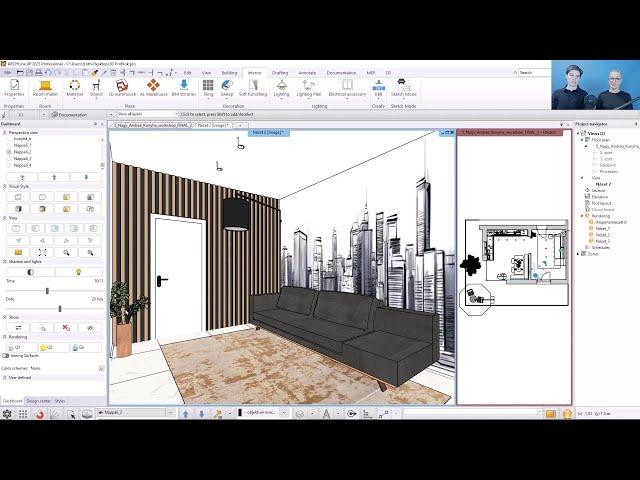Adjust the Date slider handle
The height and width of the screenshot is (480, 640).
click(x=60, y=309)
